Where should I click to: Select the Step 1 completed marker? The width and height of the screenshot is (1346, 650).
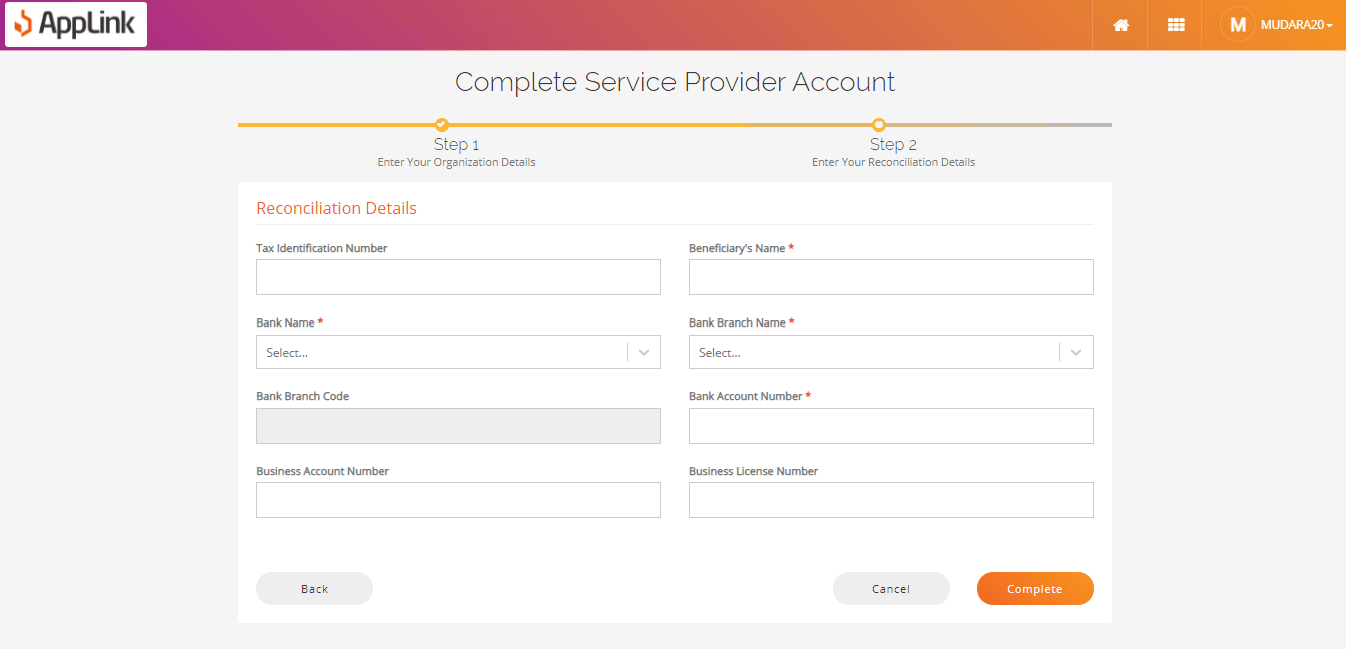click(442, 125)
